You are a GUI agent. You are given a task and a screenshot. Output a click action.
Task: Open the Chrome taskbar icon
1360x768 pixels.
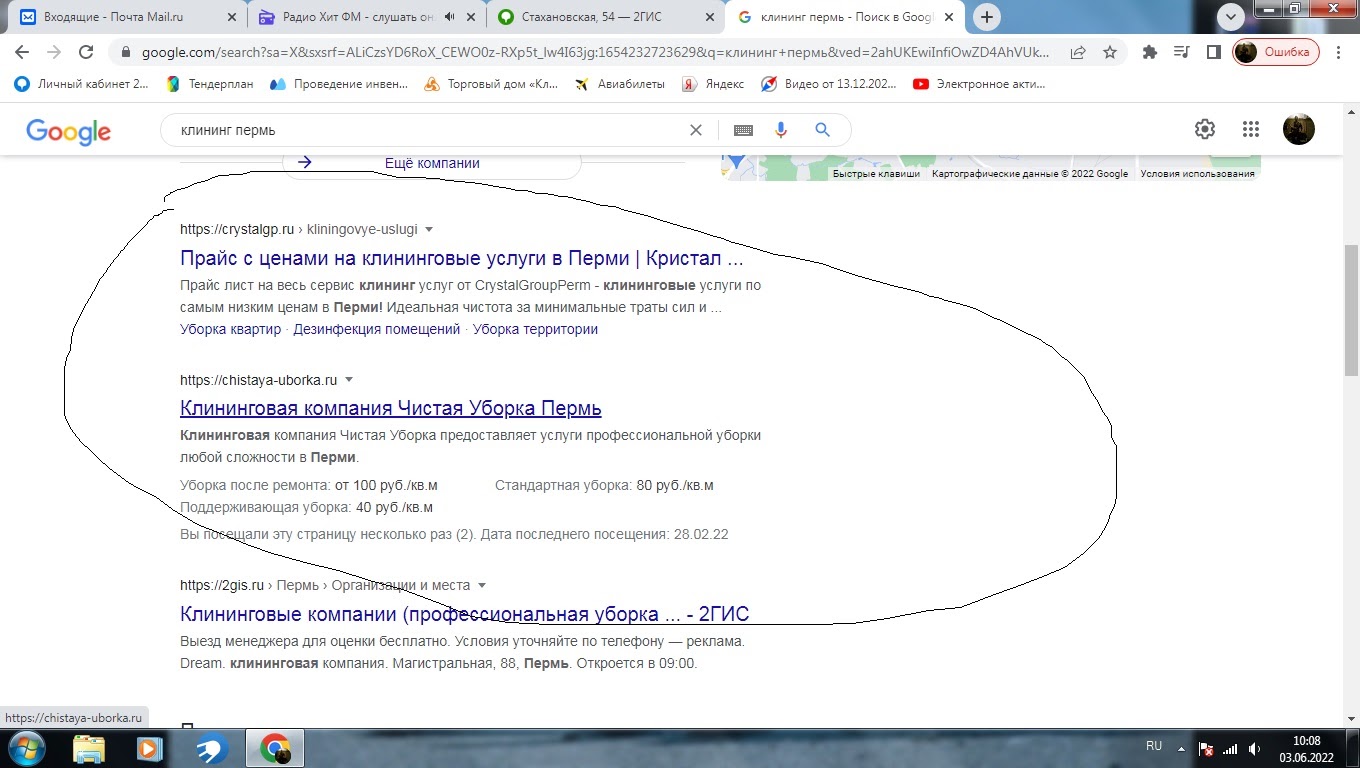[x=276, y=748]
